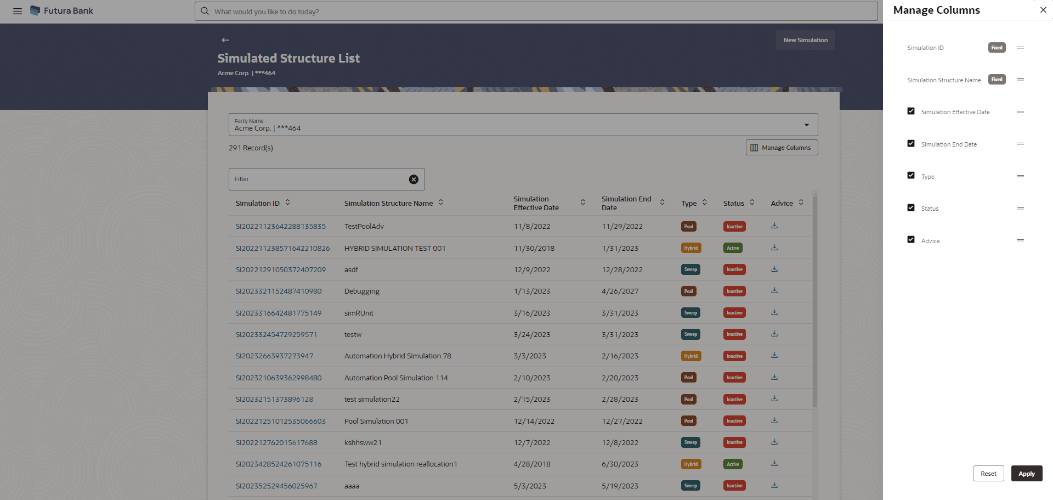The image size is (1053, 500).
Task: Sort by Advice column
Action: tap(800, 203)
